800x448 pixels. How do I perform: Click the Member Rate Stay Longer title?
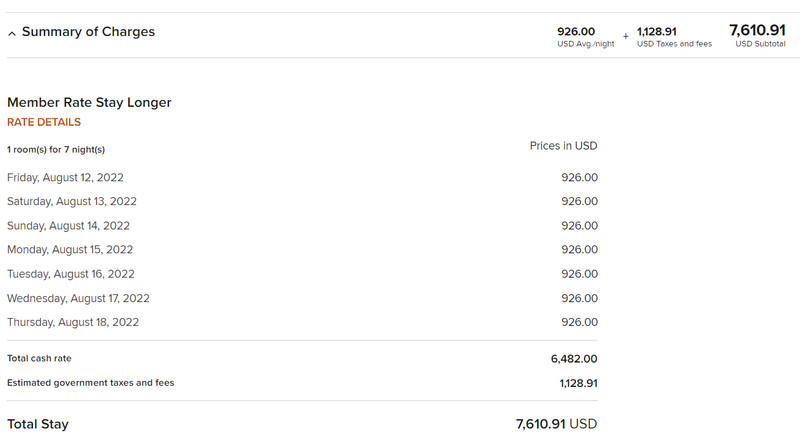pos(89,103)
